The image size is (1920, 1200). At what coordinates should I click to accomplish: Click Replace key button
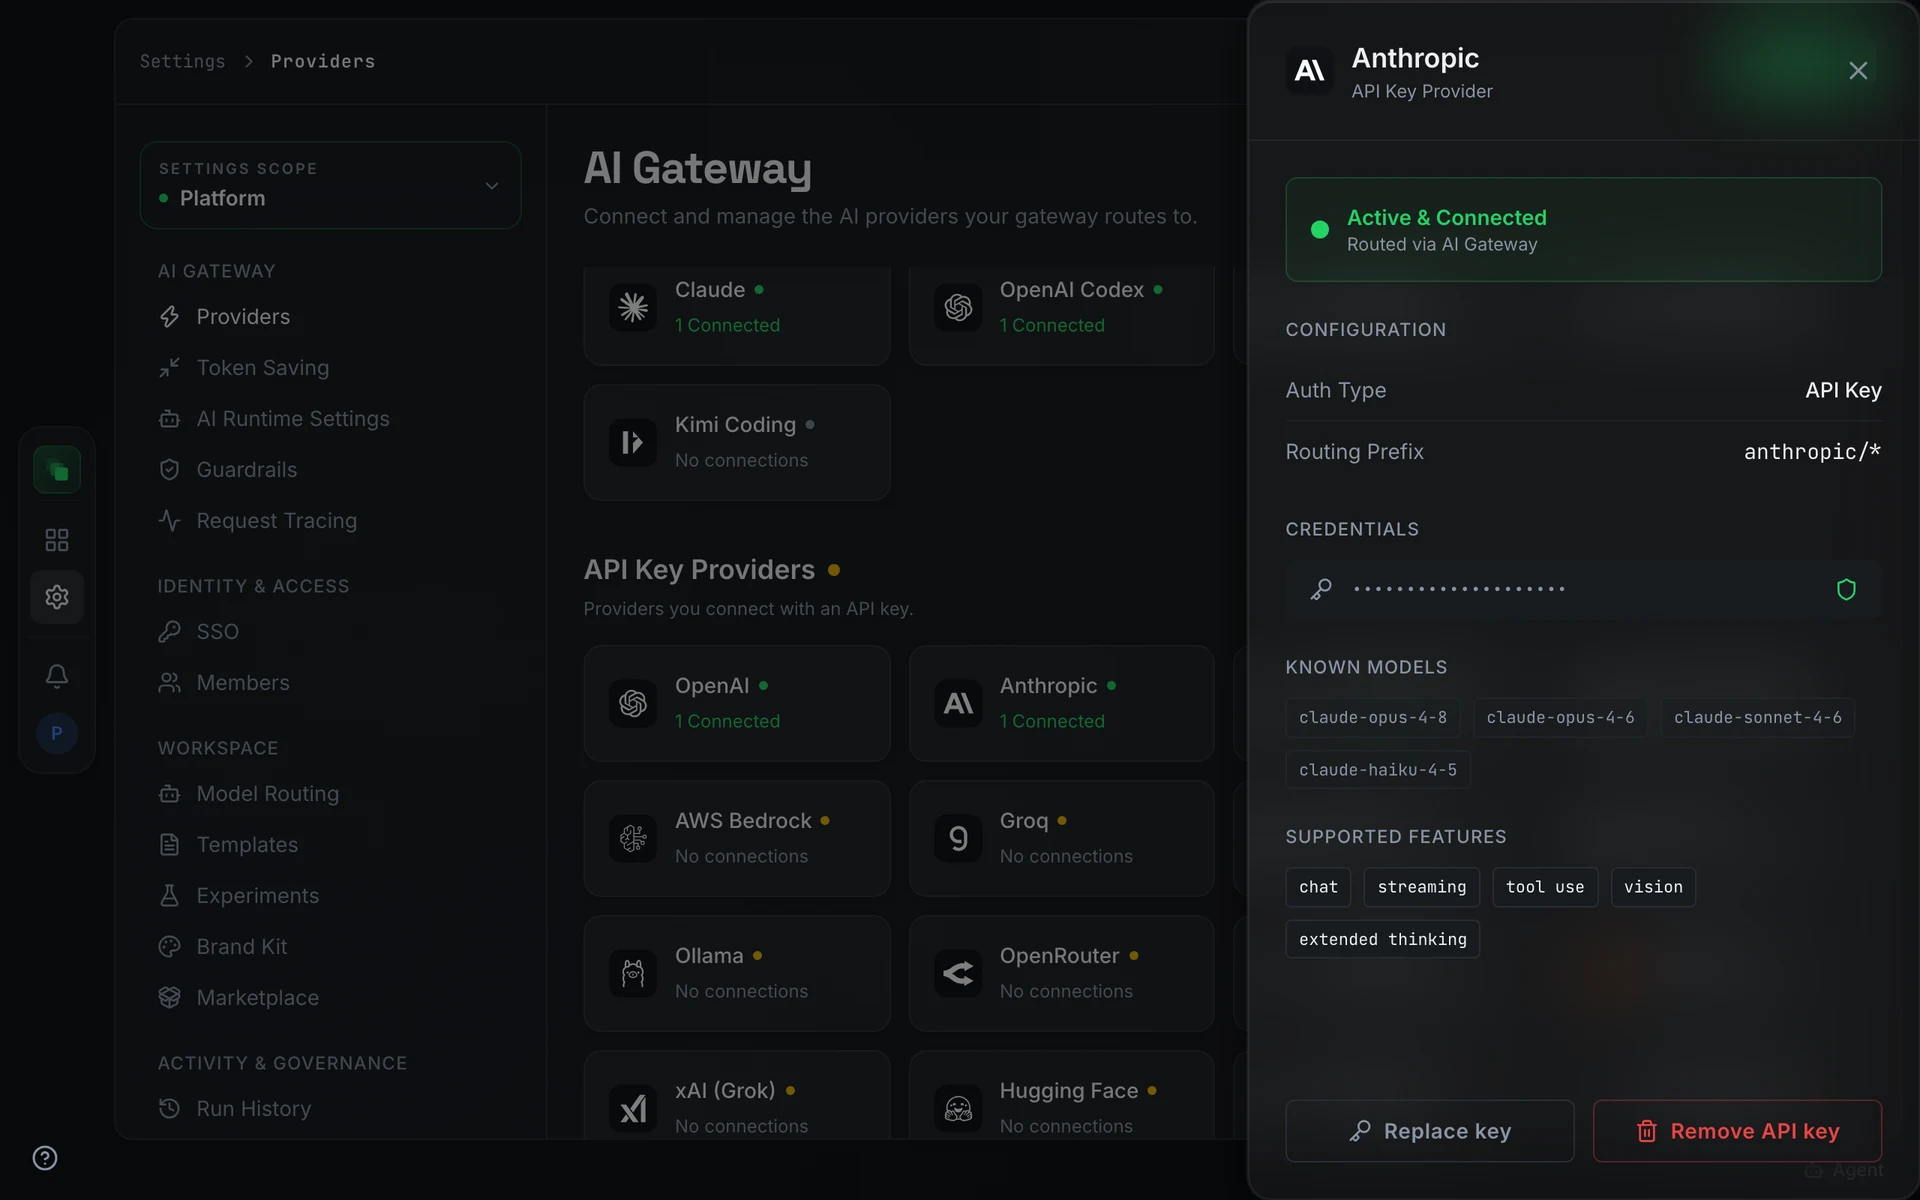tap(1429, 1131)
